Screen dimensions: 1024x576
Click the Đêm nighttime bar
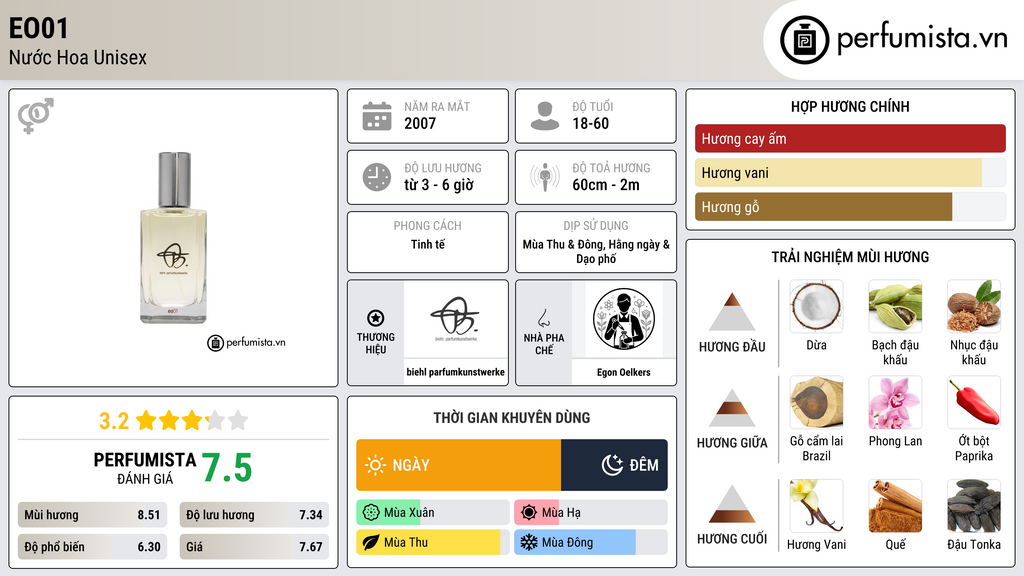(614, 465)
